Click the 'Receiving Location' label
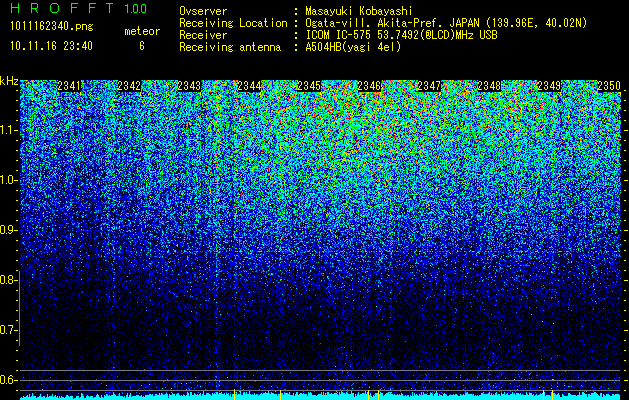This screenshot has height=400, width=629. tap(233, 23)
